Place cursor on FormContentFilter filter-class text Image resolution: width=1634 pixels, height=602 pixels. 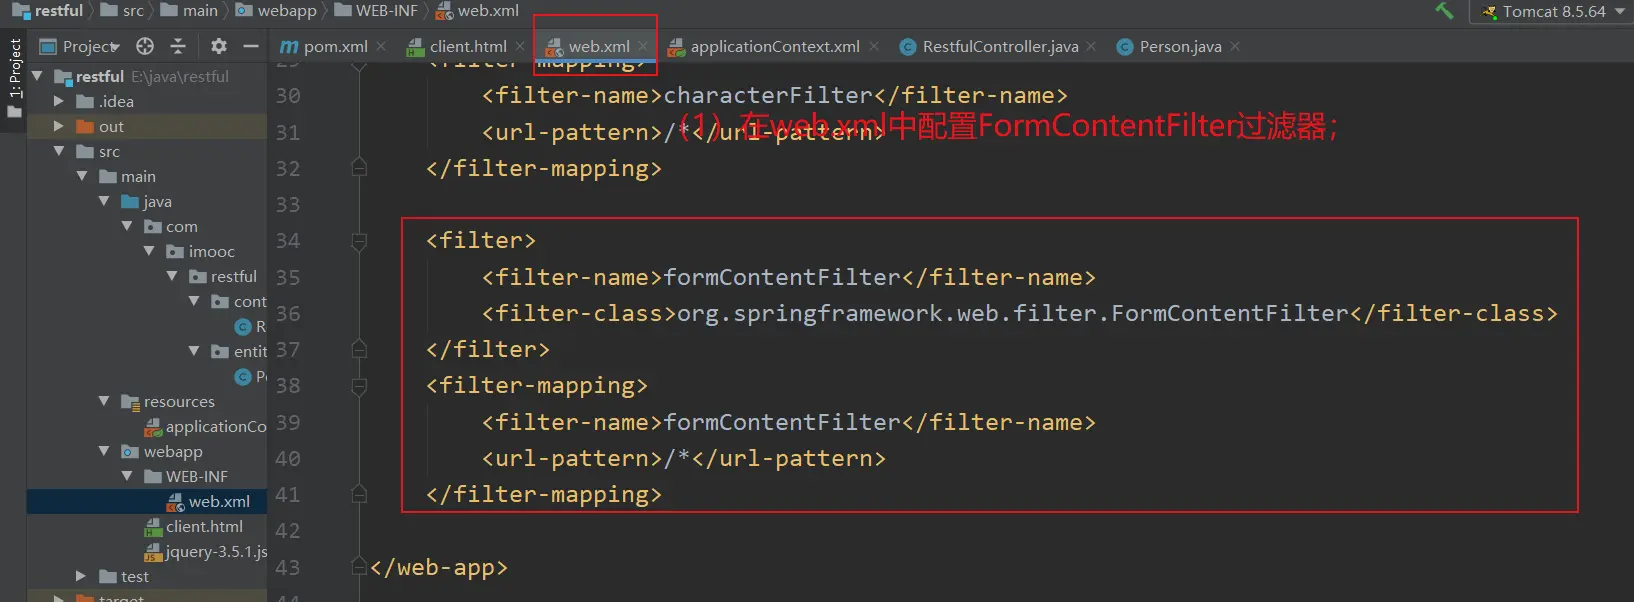[x=1013, y=313]
